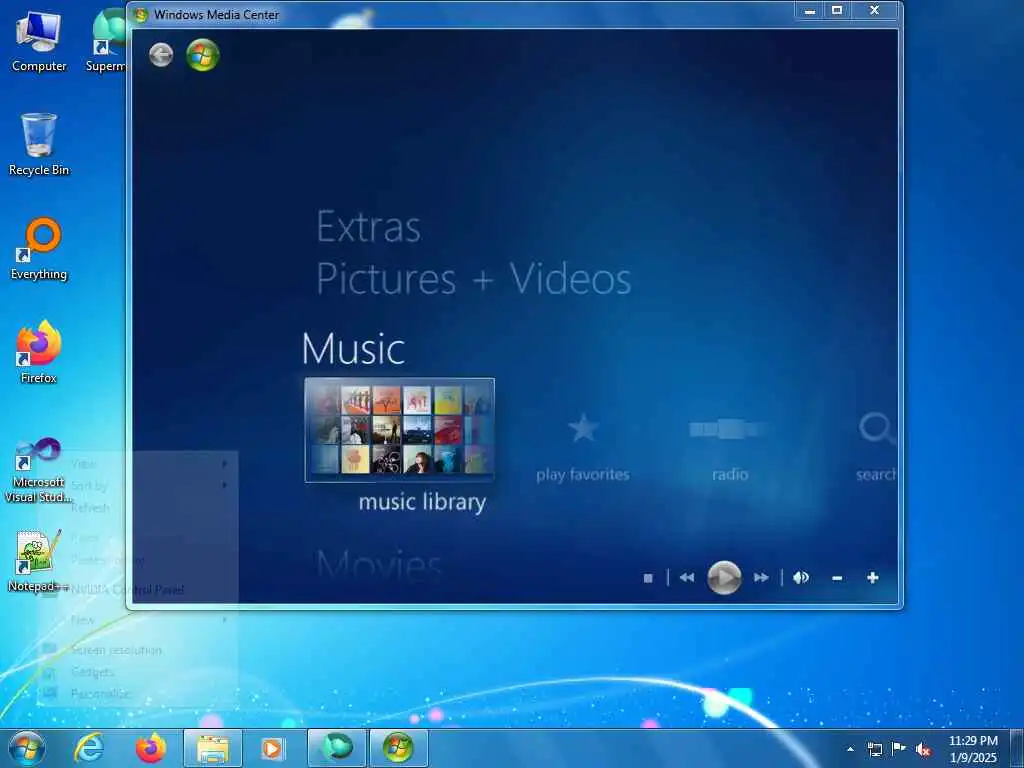Viewport: 1024px width, 768px height.
Task: Lower volume with minus button
Action: tap(837, 578)
